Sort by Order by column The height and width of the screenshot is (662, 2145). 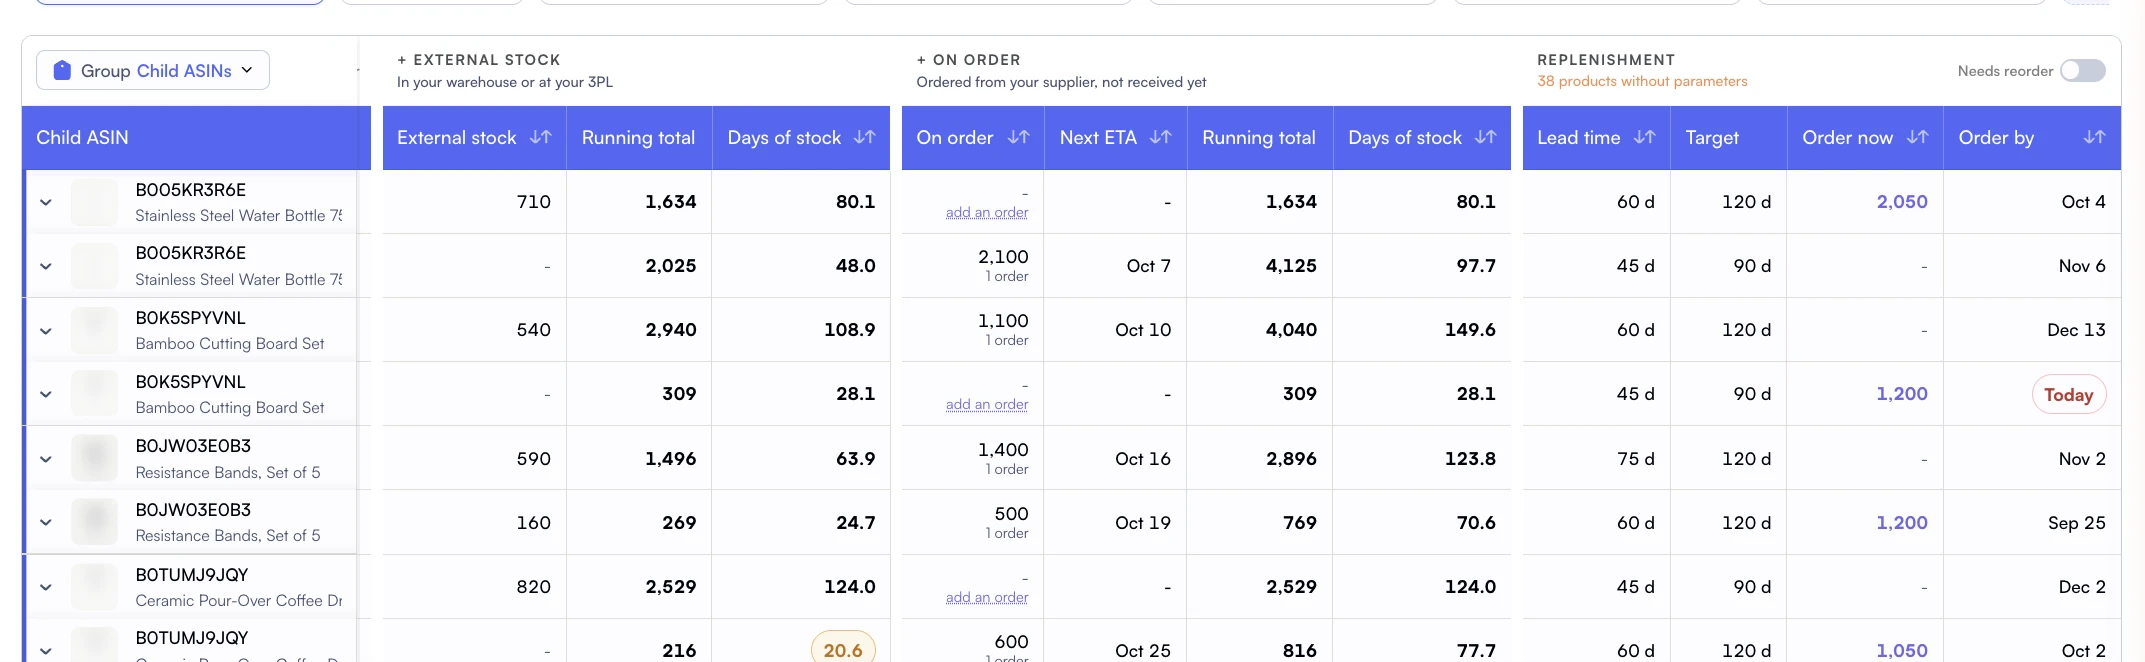(x=2094, y=137)
